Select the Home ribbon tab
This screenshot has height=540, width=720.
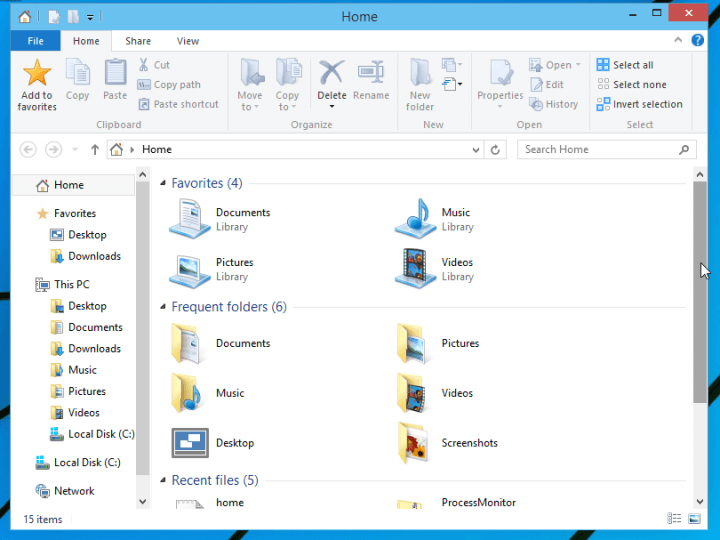(x=86, y=41)
